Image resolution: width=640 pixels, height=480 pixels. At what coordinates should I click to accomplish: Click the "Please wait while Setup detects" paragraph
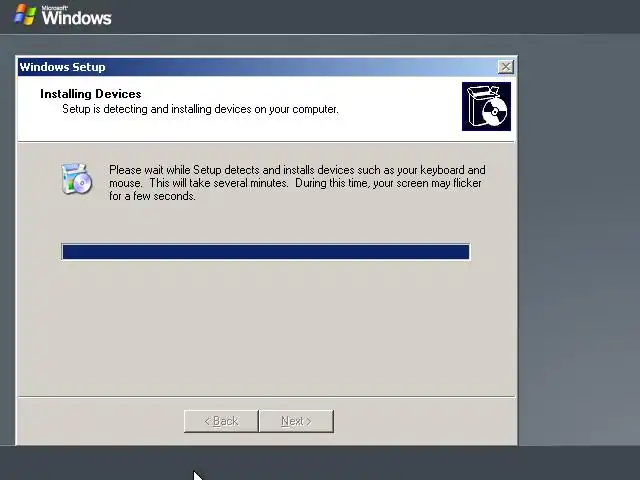[297, 183]
